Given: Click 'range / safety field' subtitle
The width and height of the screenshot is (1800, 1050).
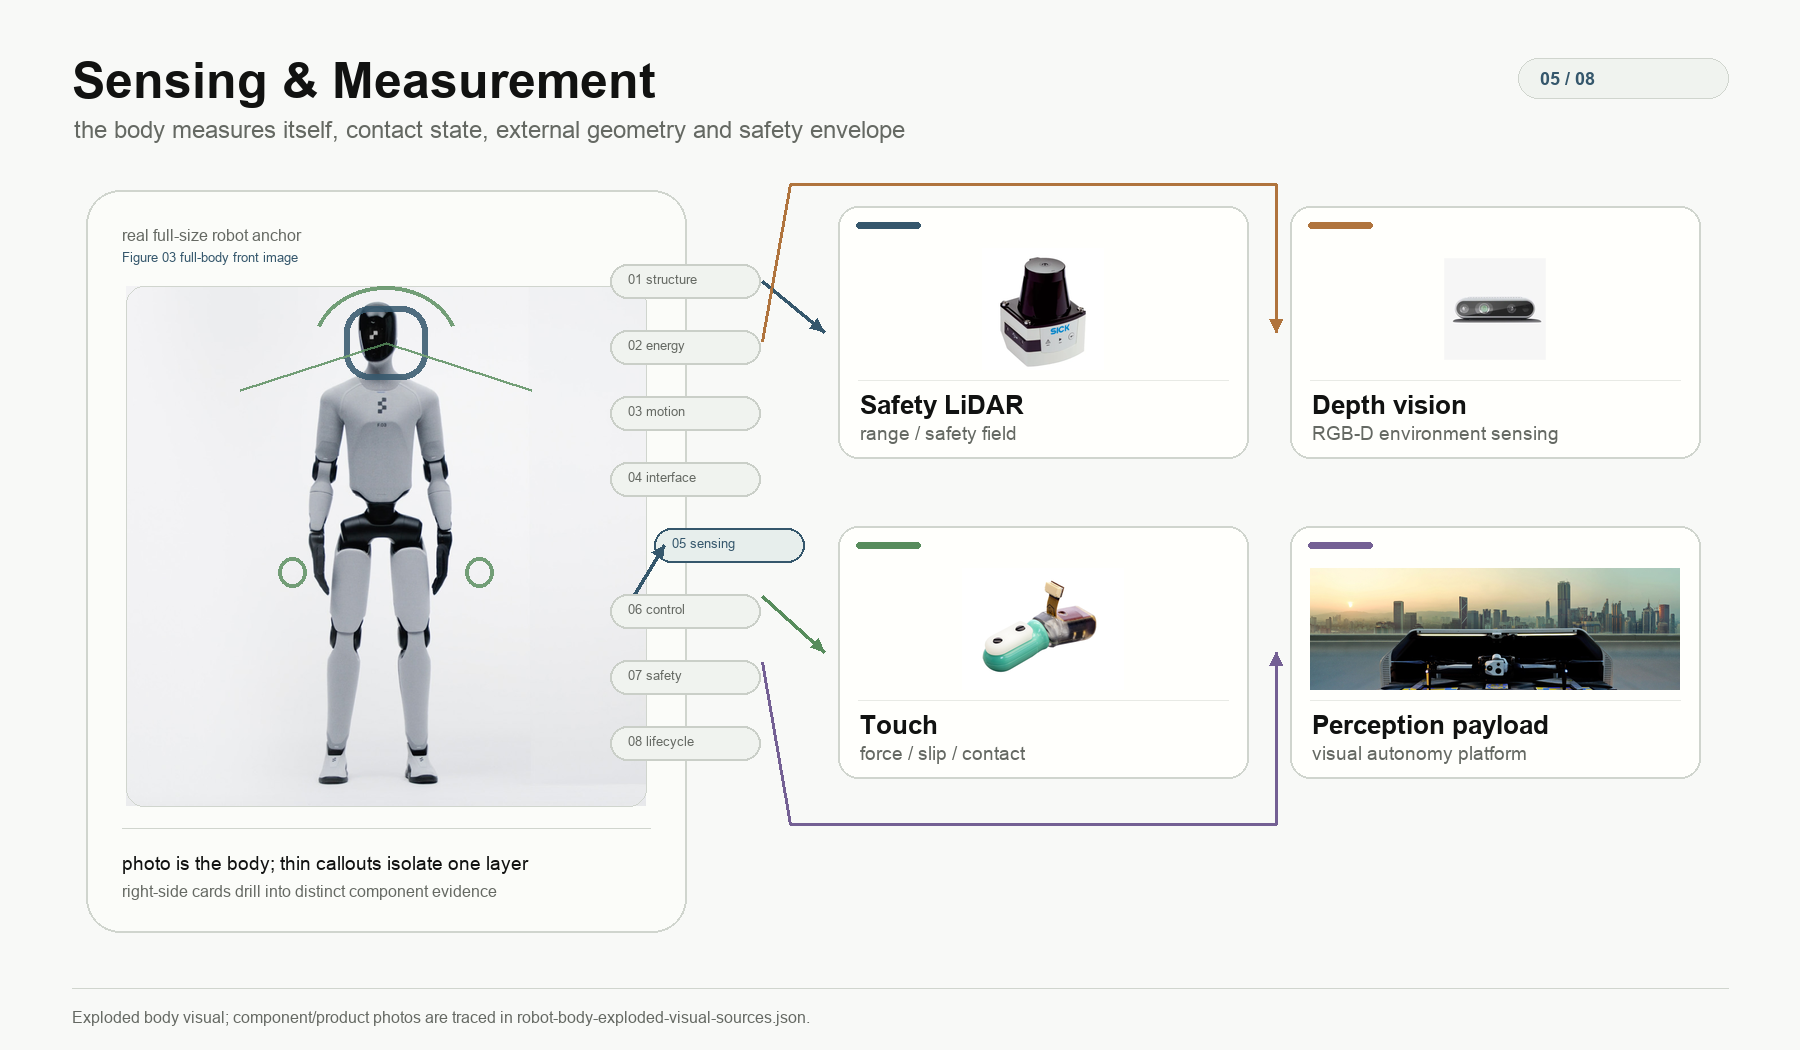Looking at the screenshot, I should click(938, 434).
